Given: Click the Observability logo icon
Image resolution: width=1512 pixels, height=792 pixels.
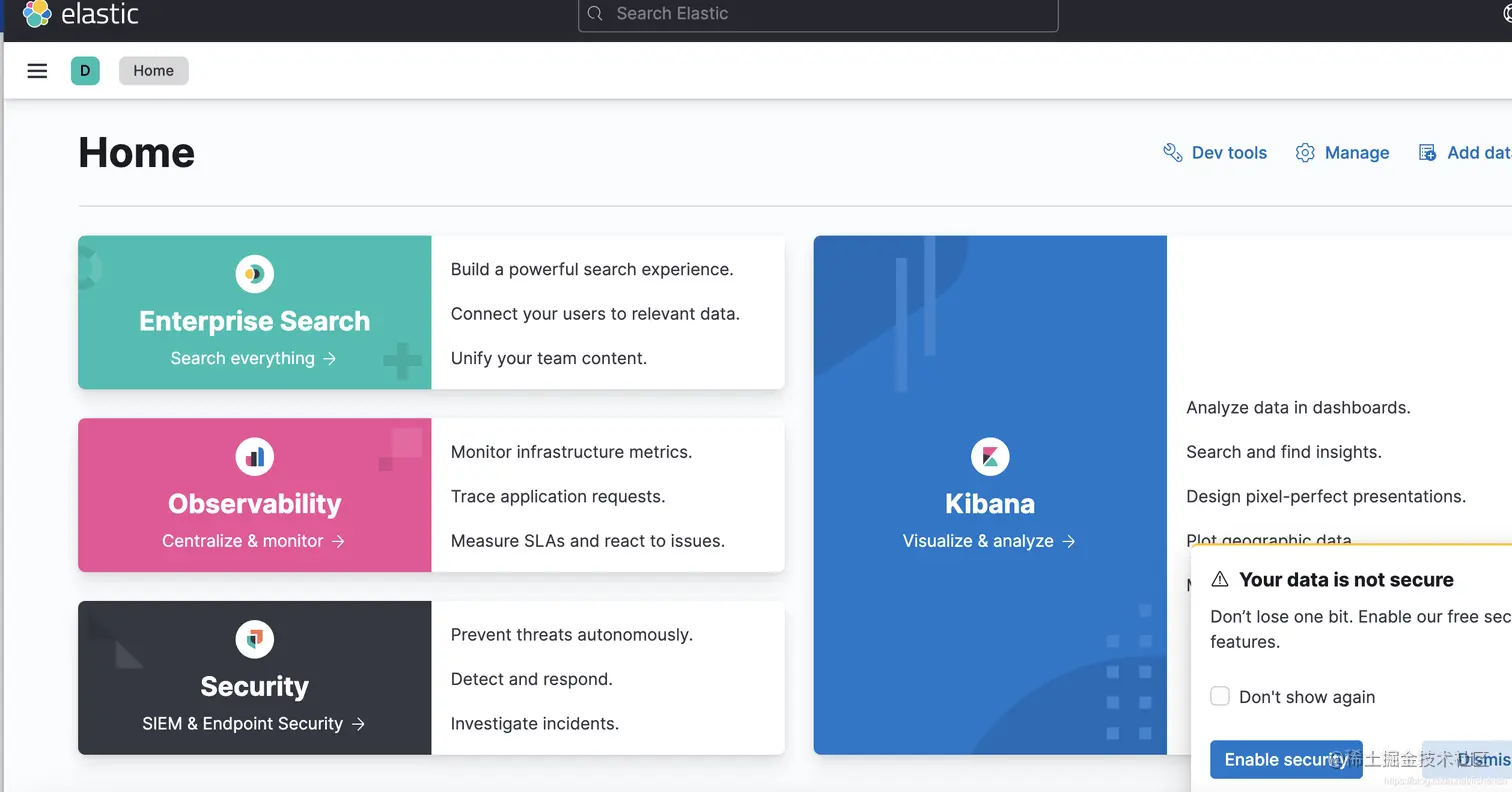Looking at the screenshot, I should (255, 457).
